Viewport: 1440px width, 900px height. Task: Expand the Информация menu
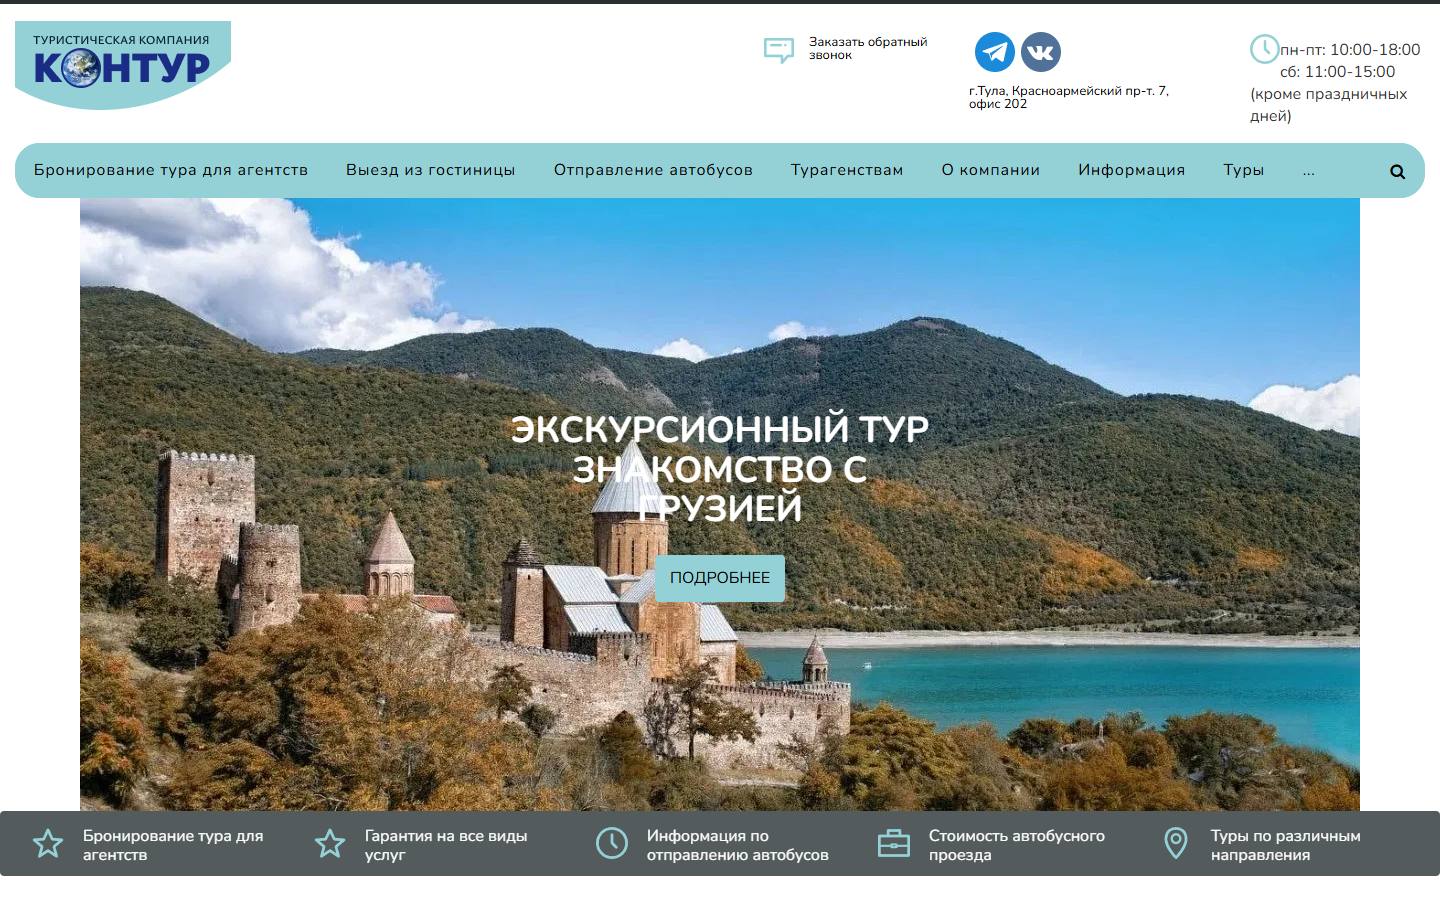[1132, 170]
